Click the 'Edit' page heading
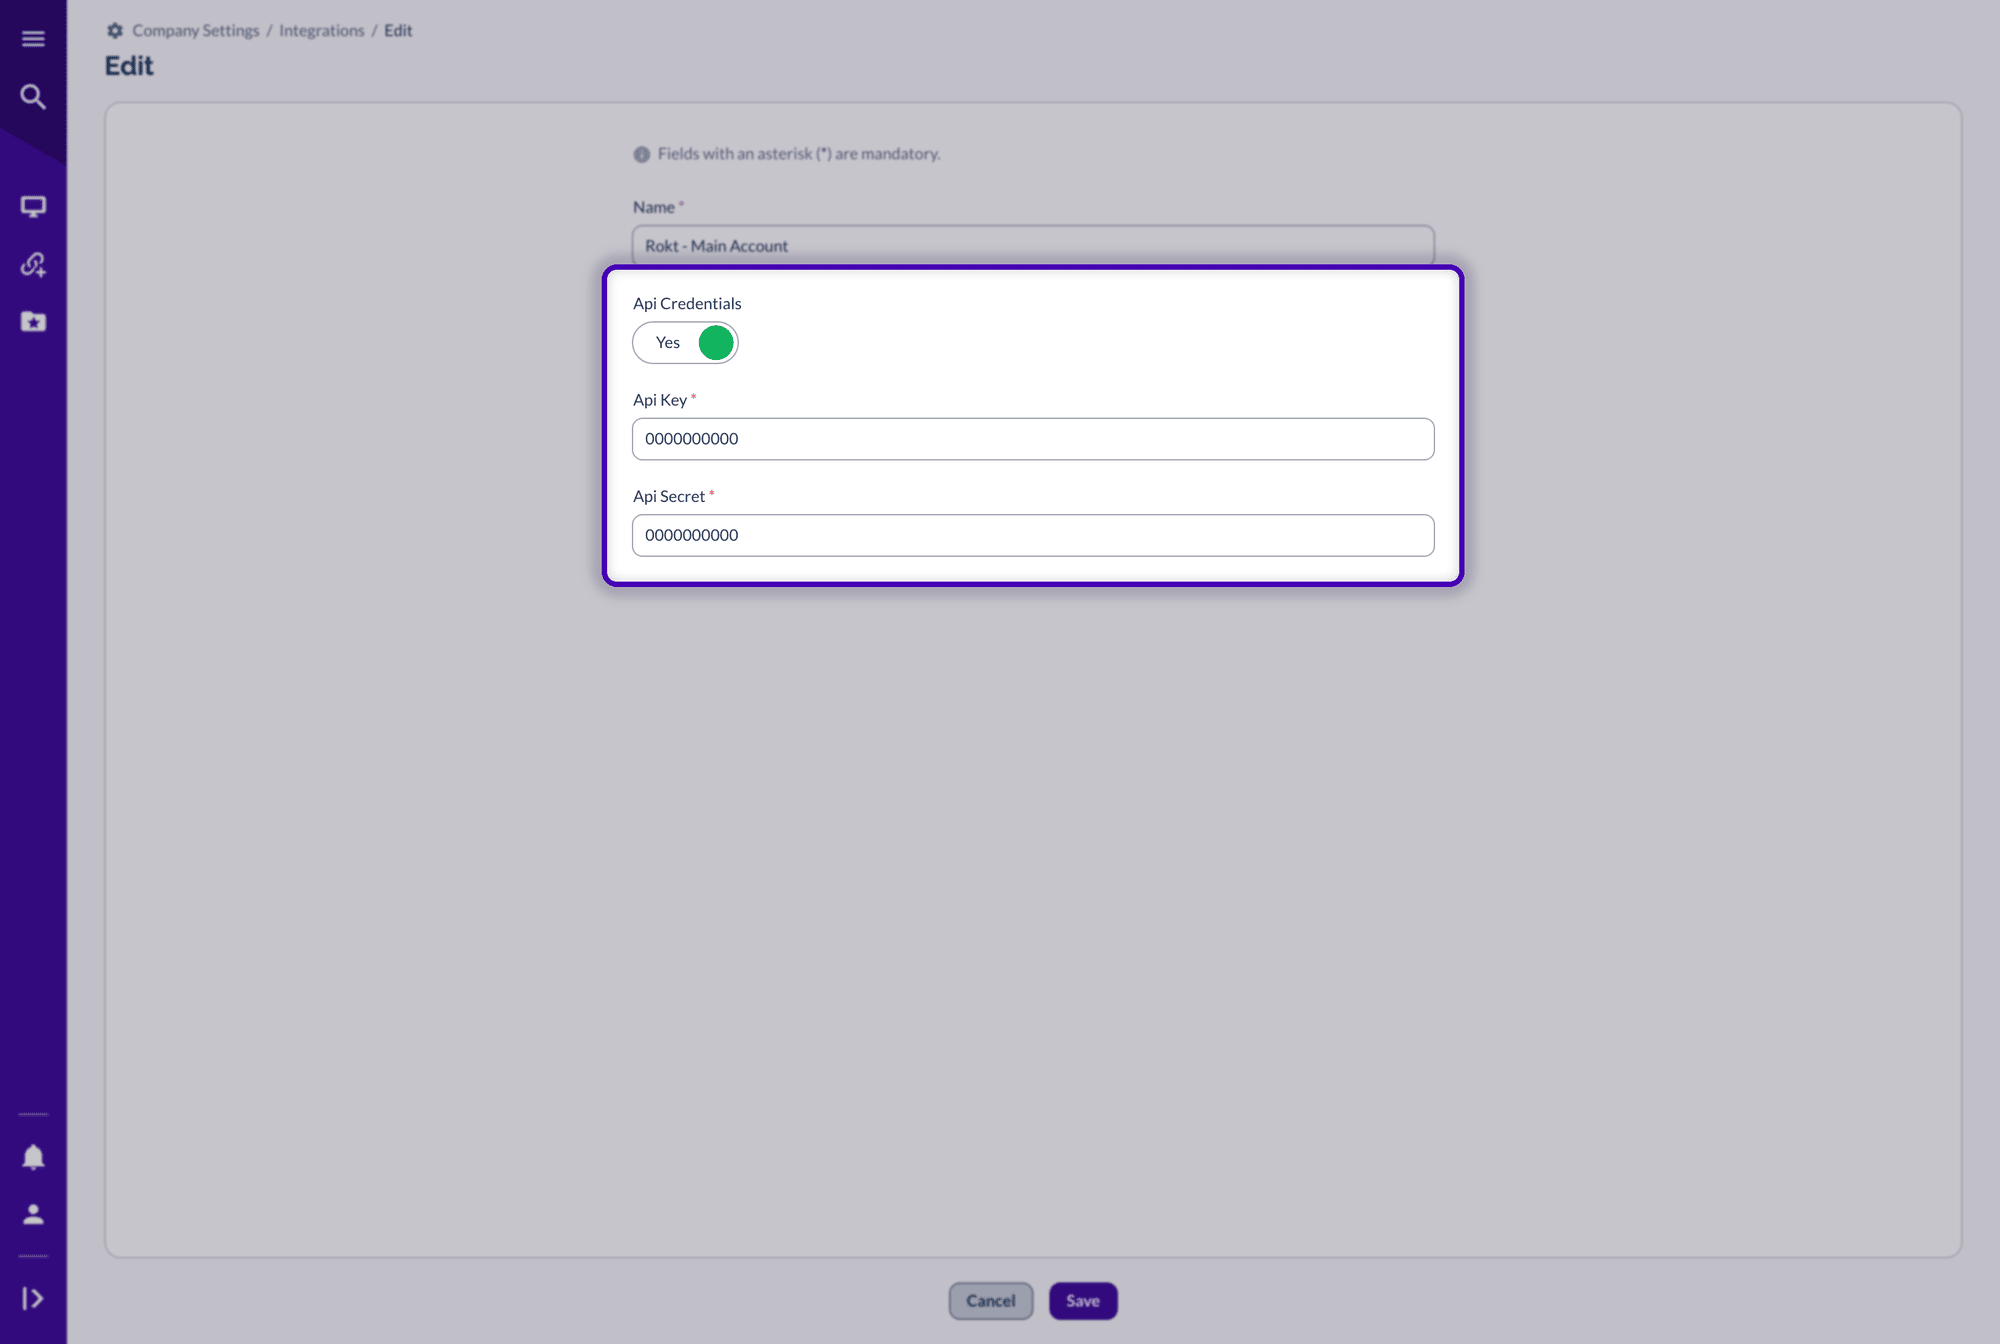2000x1344 pixels. 129,66
